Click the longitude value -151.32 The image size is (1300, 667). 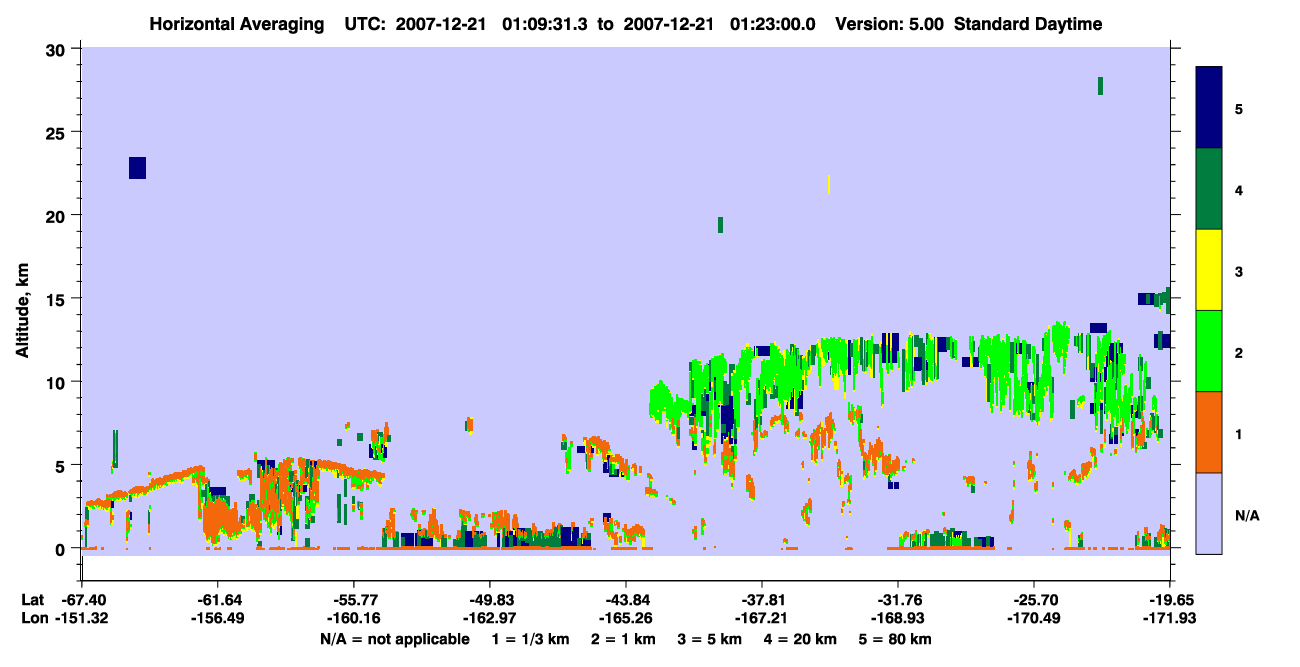click(x=80, y=618)
